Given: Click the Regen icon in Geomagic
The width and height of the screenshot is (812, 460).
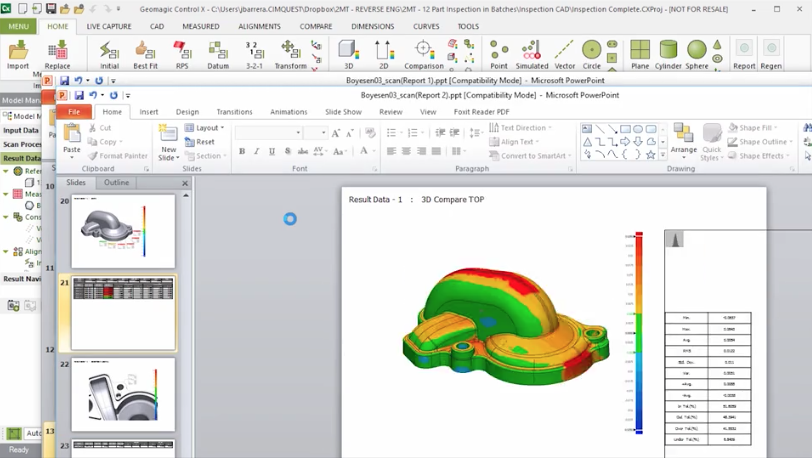Looking at the screenshot, I should point(771,54).
